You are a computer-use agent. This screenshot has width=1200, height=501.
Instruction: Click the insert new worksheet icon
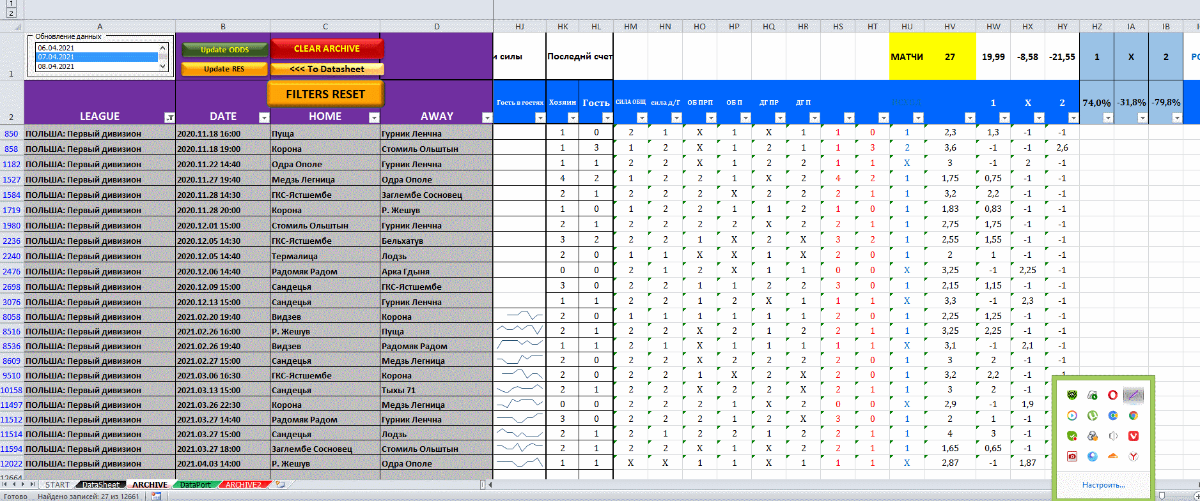tap(280, 485)
